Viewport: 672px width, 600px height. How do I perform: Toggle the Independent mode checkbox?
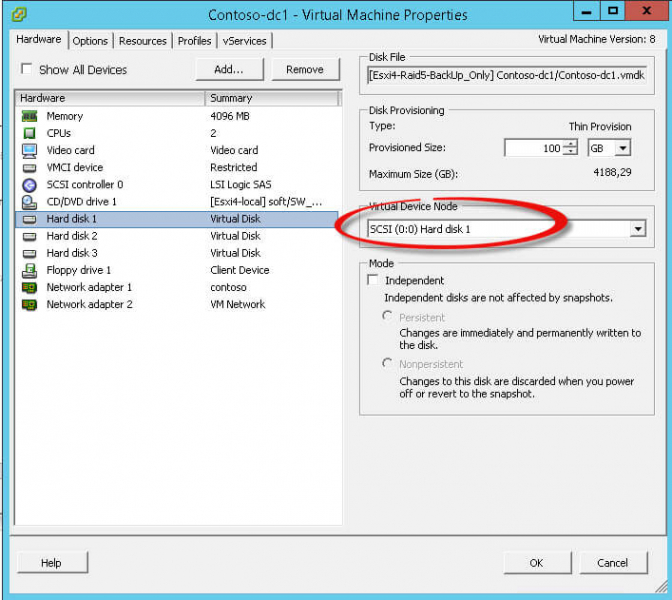coord(373,281)
